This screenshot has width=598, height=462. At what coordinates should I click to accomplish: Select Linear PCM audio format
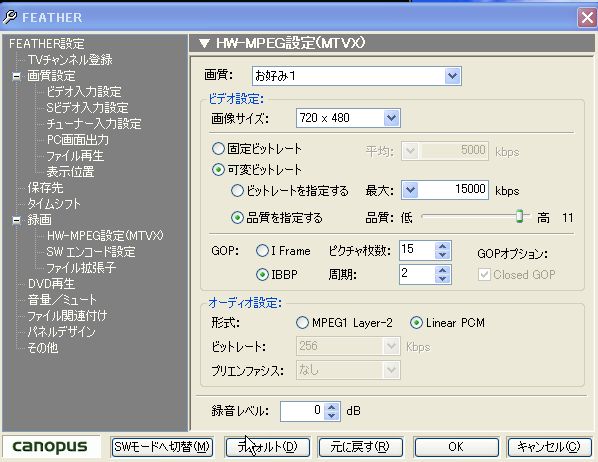tap(416, 323)
